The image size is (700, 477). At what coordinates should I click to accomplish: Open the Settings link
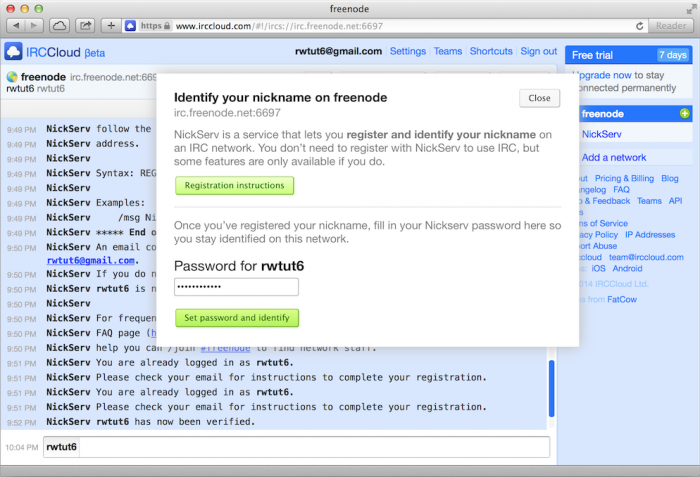tap(408, 51)
